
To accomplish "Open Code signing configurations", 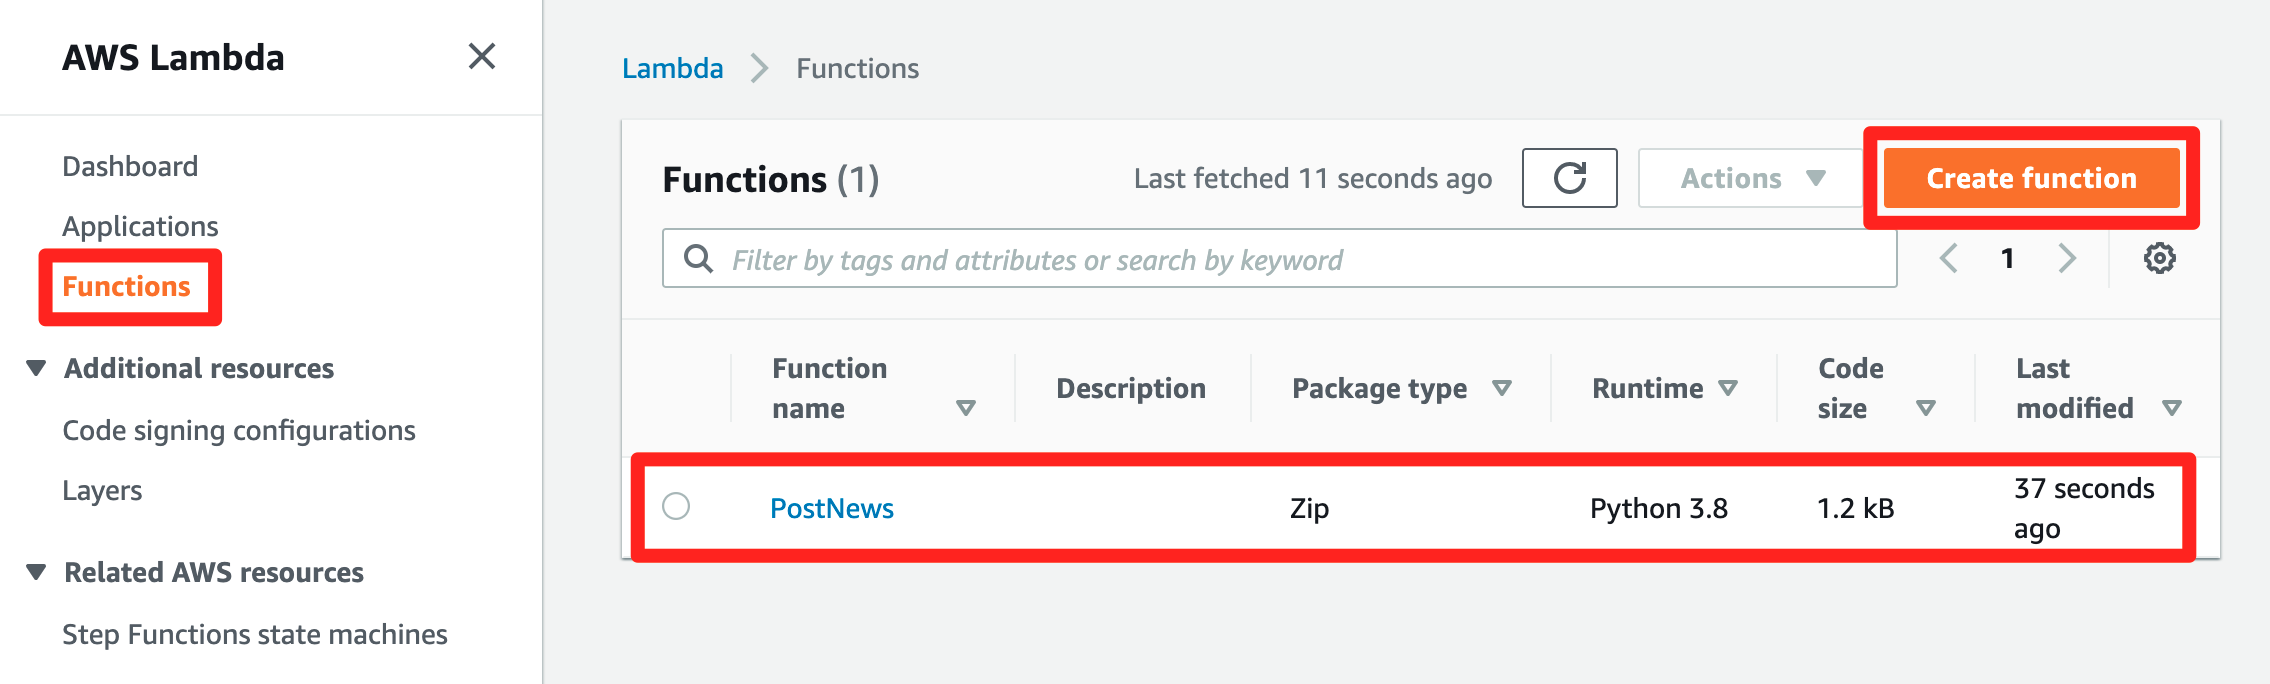I will pyautogui.click(x=239, y=430).
